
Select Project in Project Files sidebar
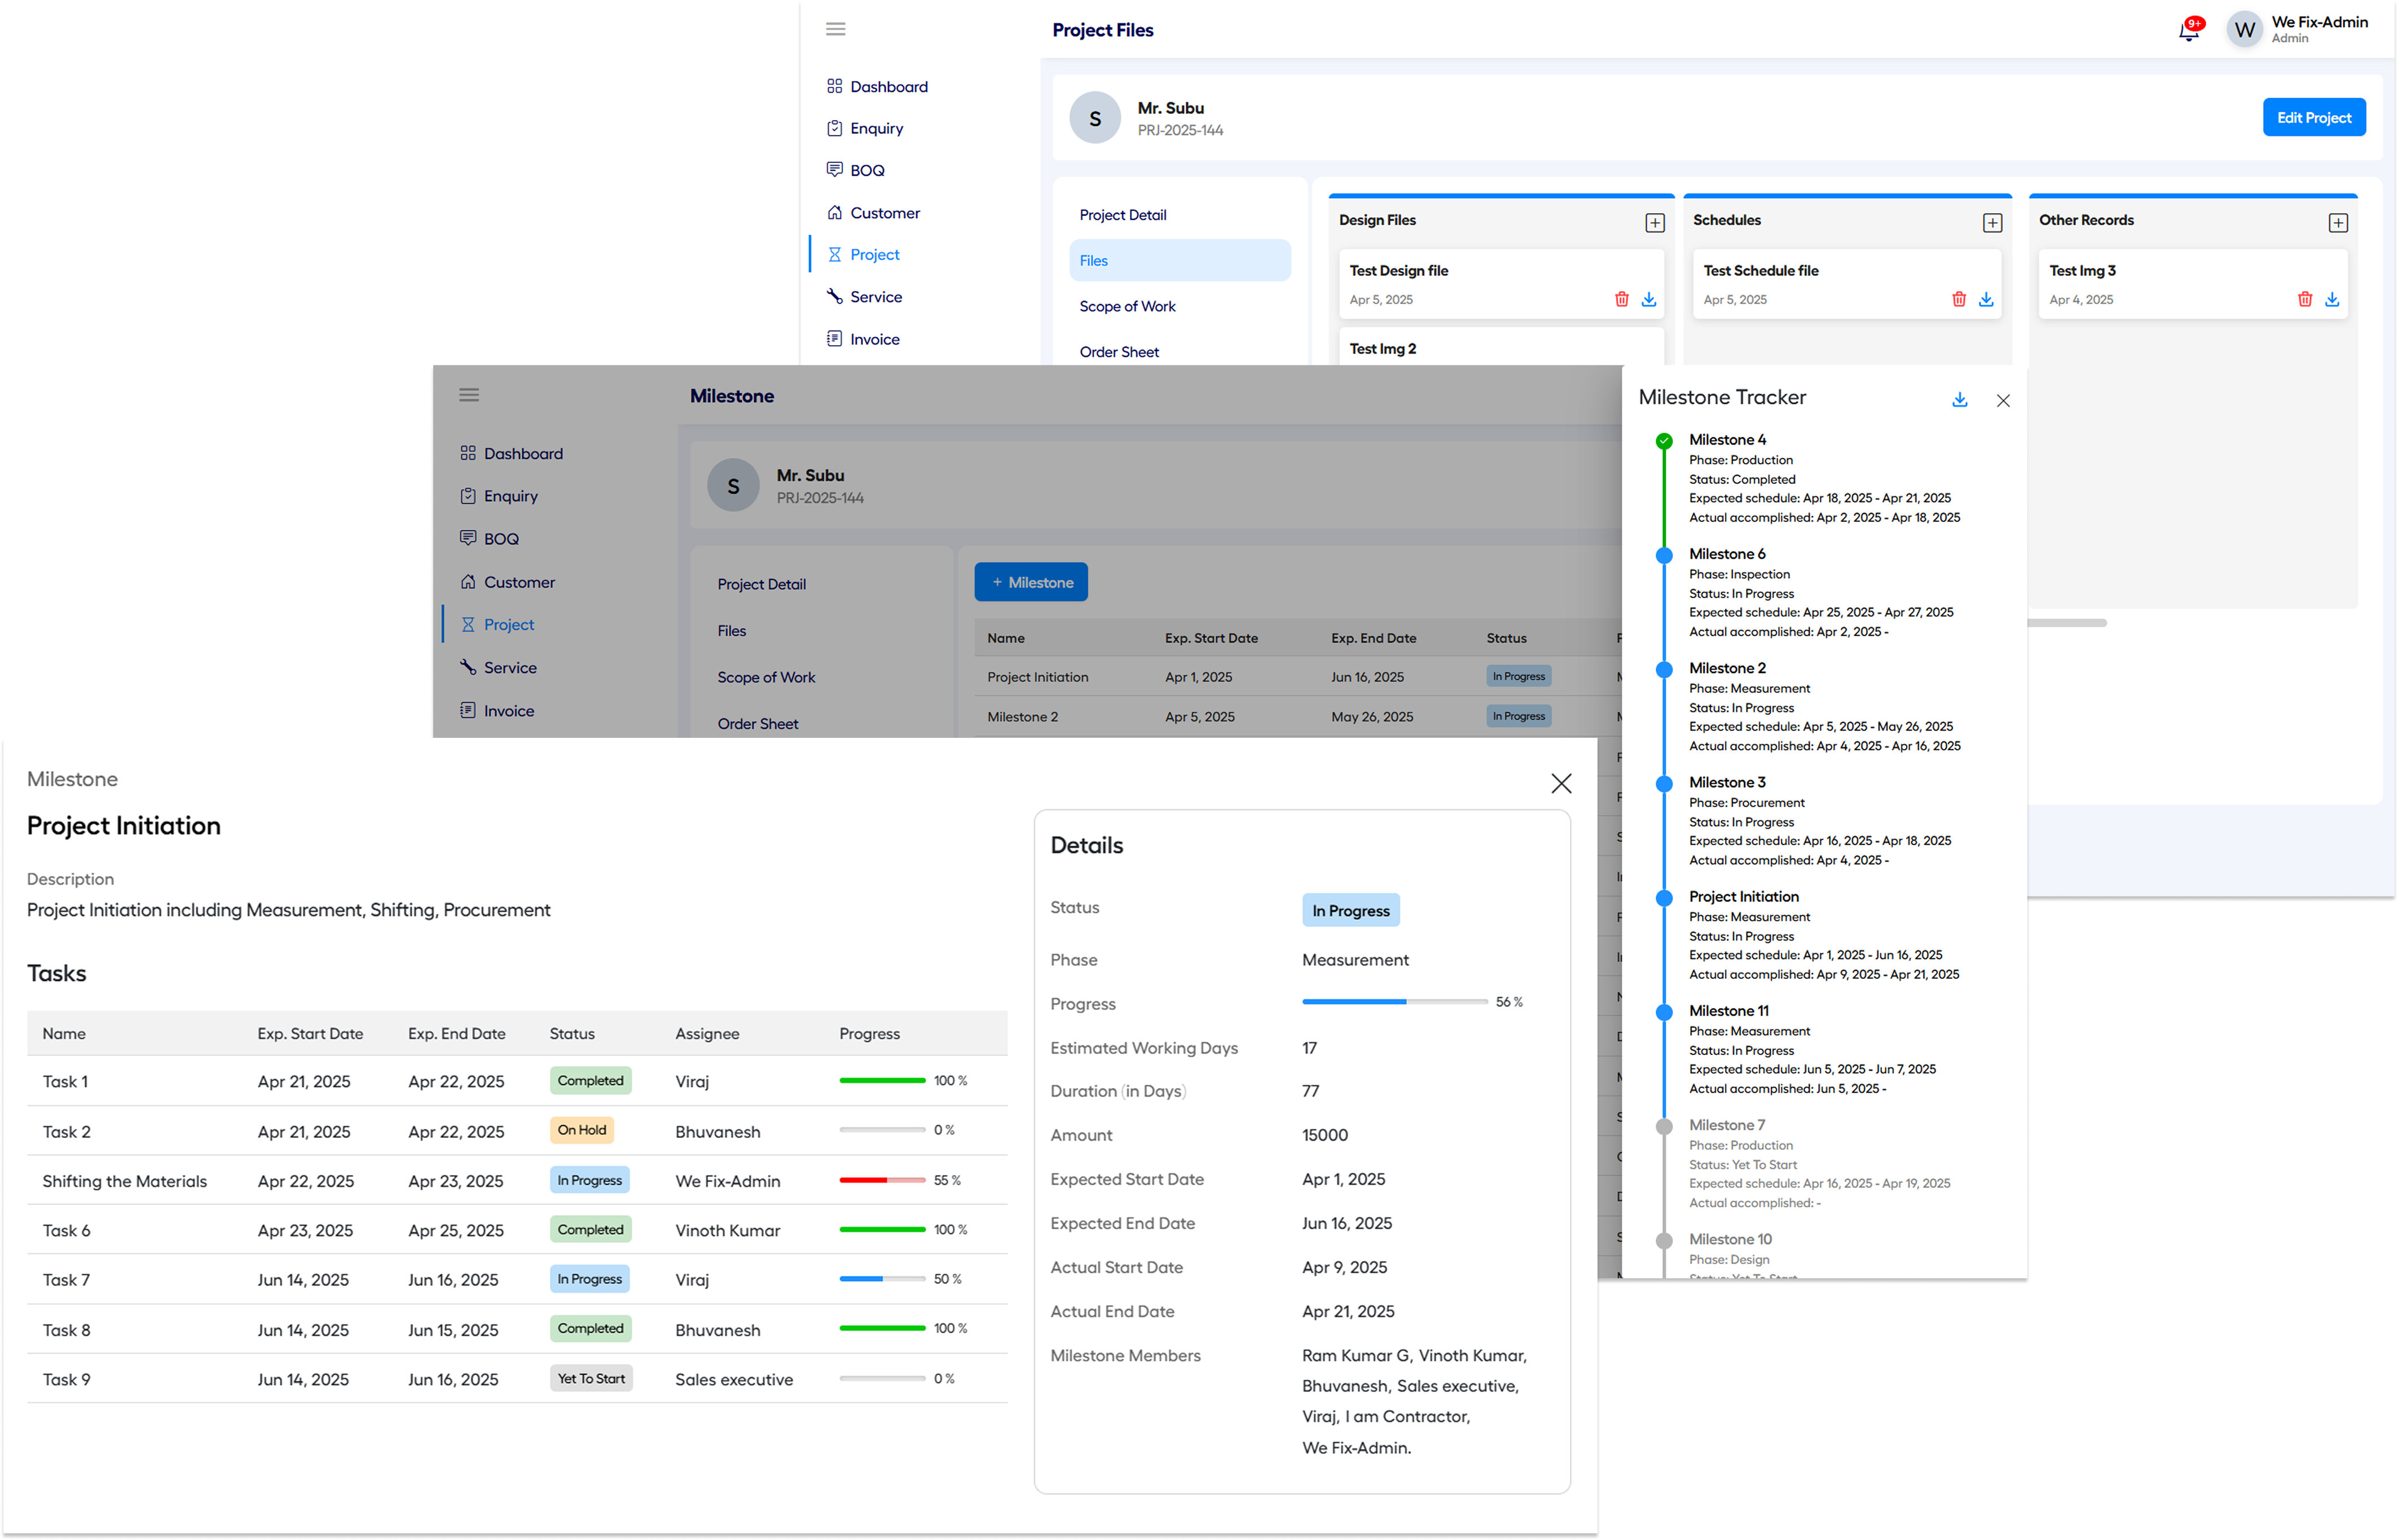[874, 255]
